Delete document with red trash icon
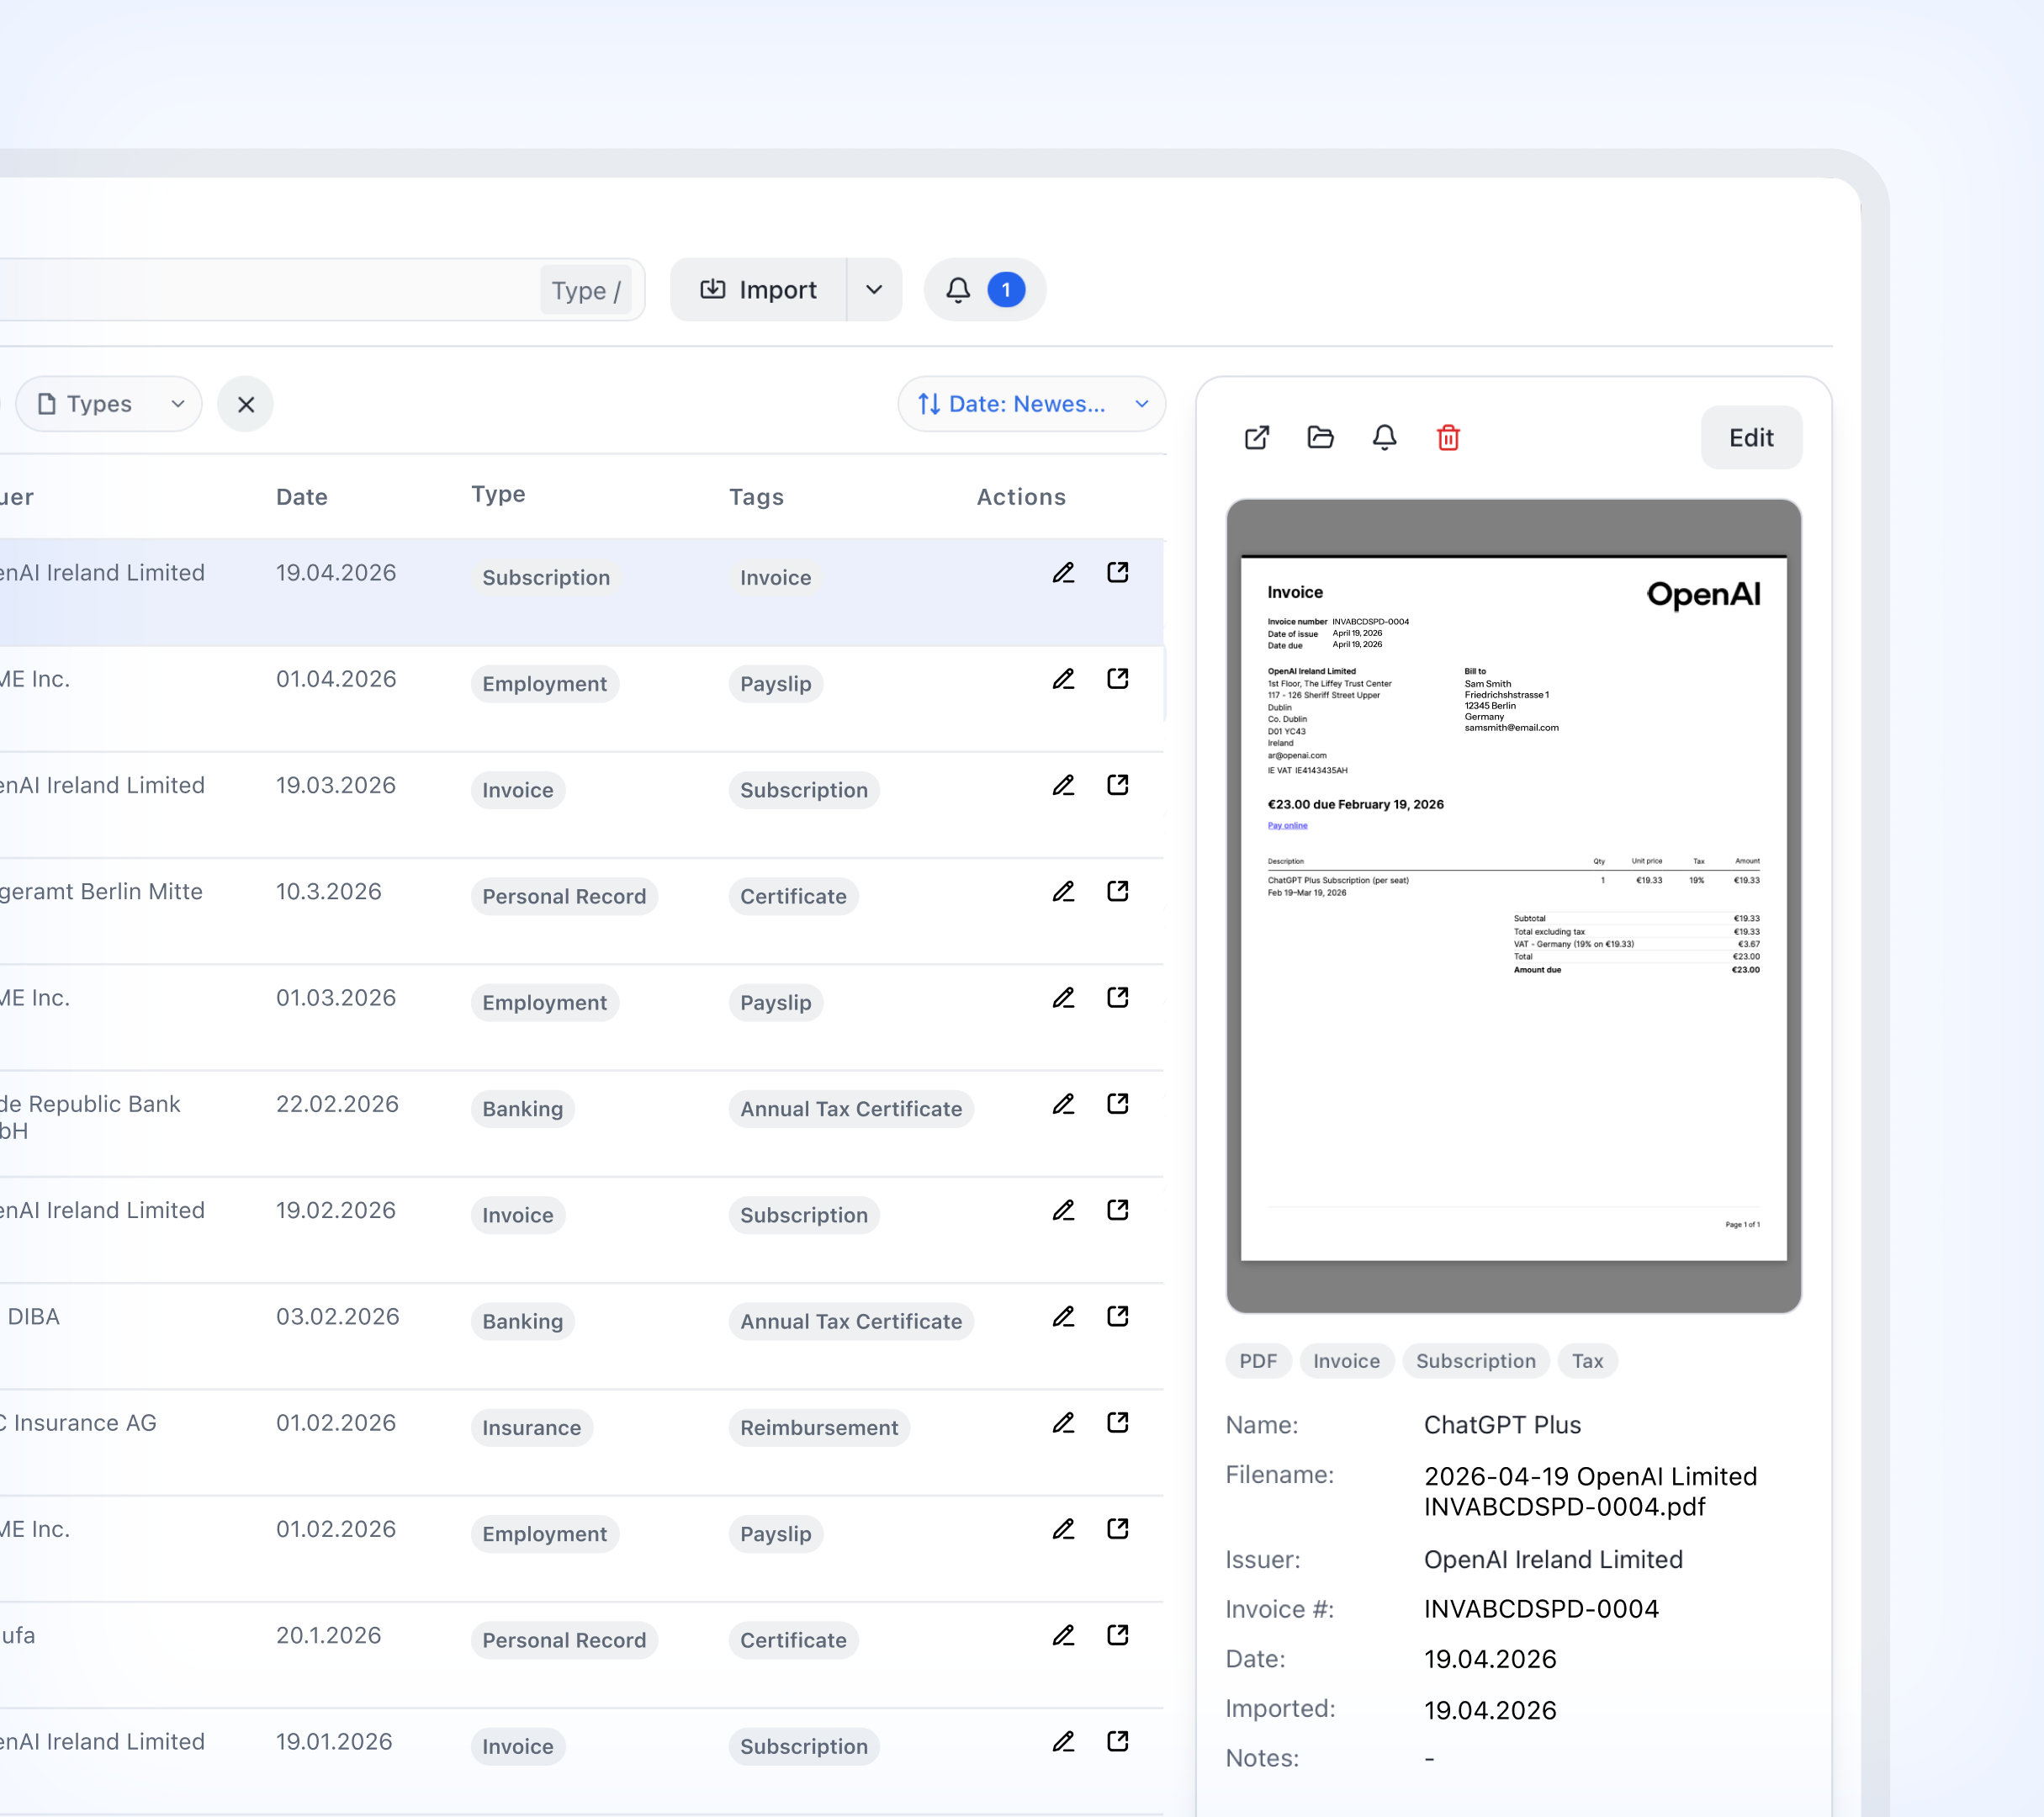2044x1817 pixels. 1448,437
